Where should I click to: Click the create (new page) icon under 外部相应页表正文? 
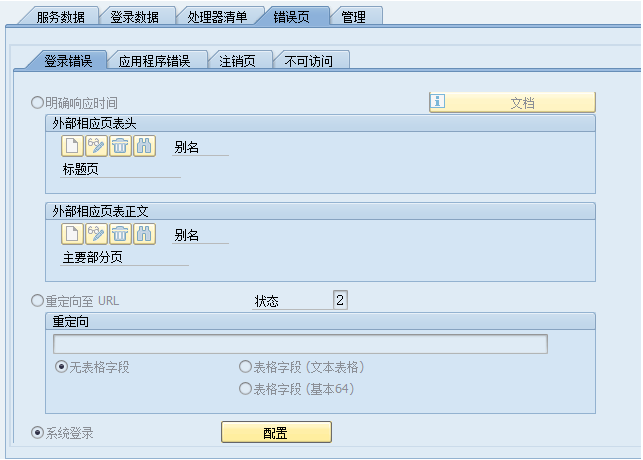pos(72,234)
